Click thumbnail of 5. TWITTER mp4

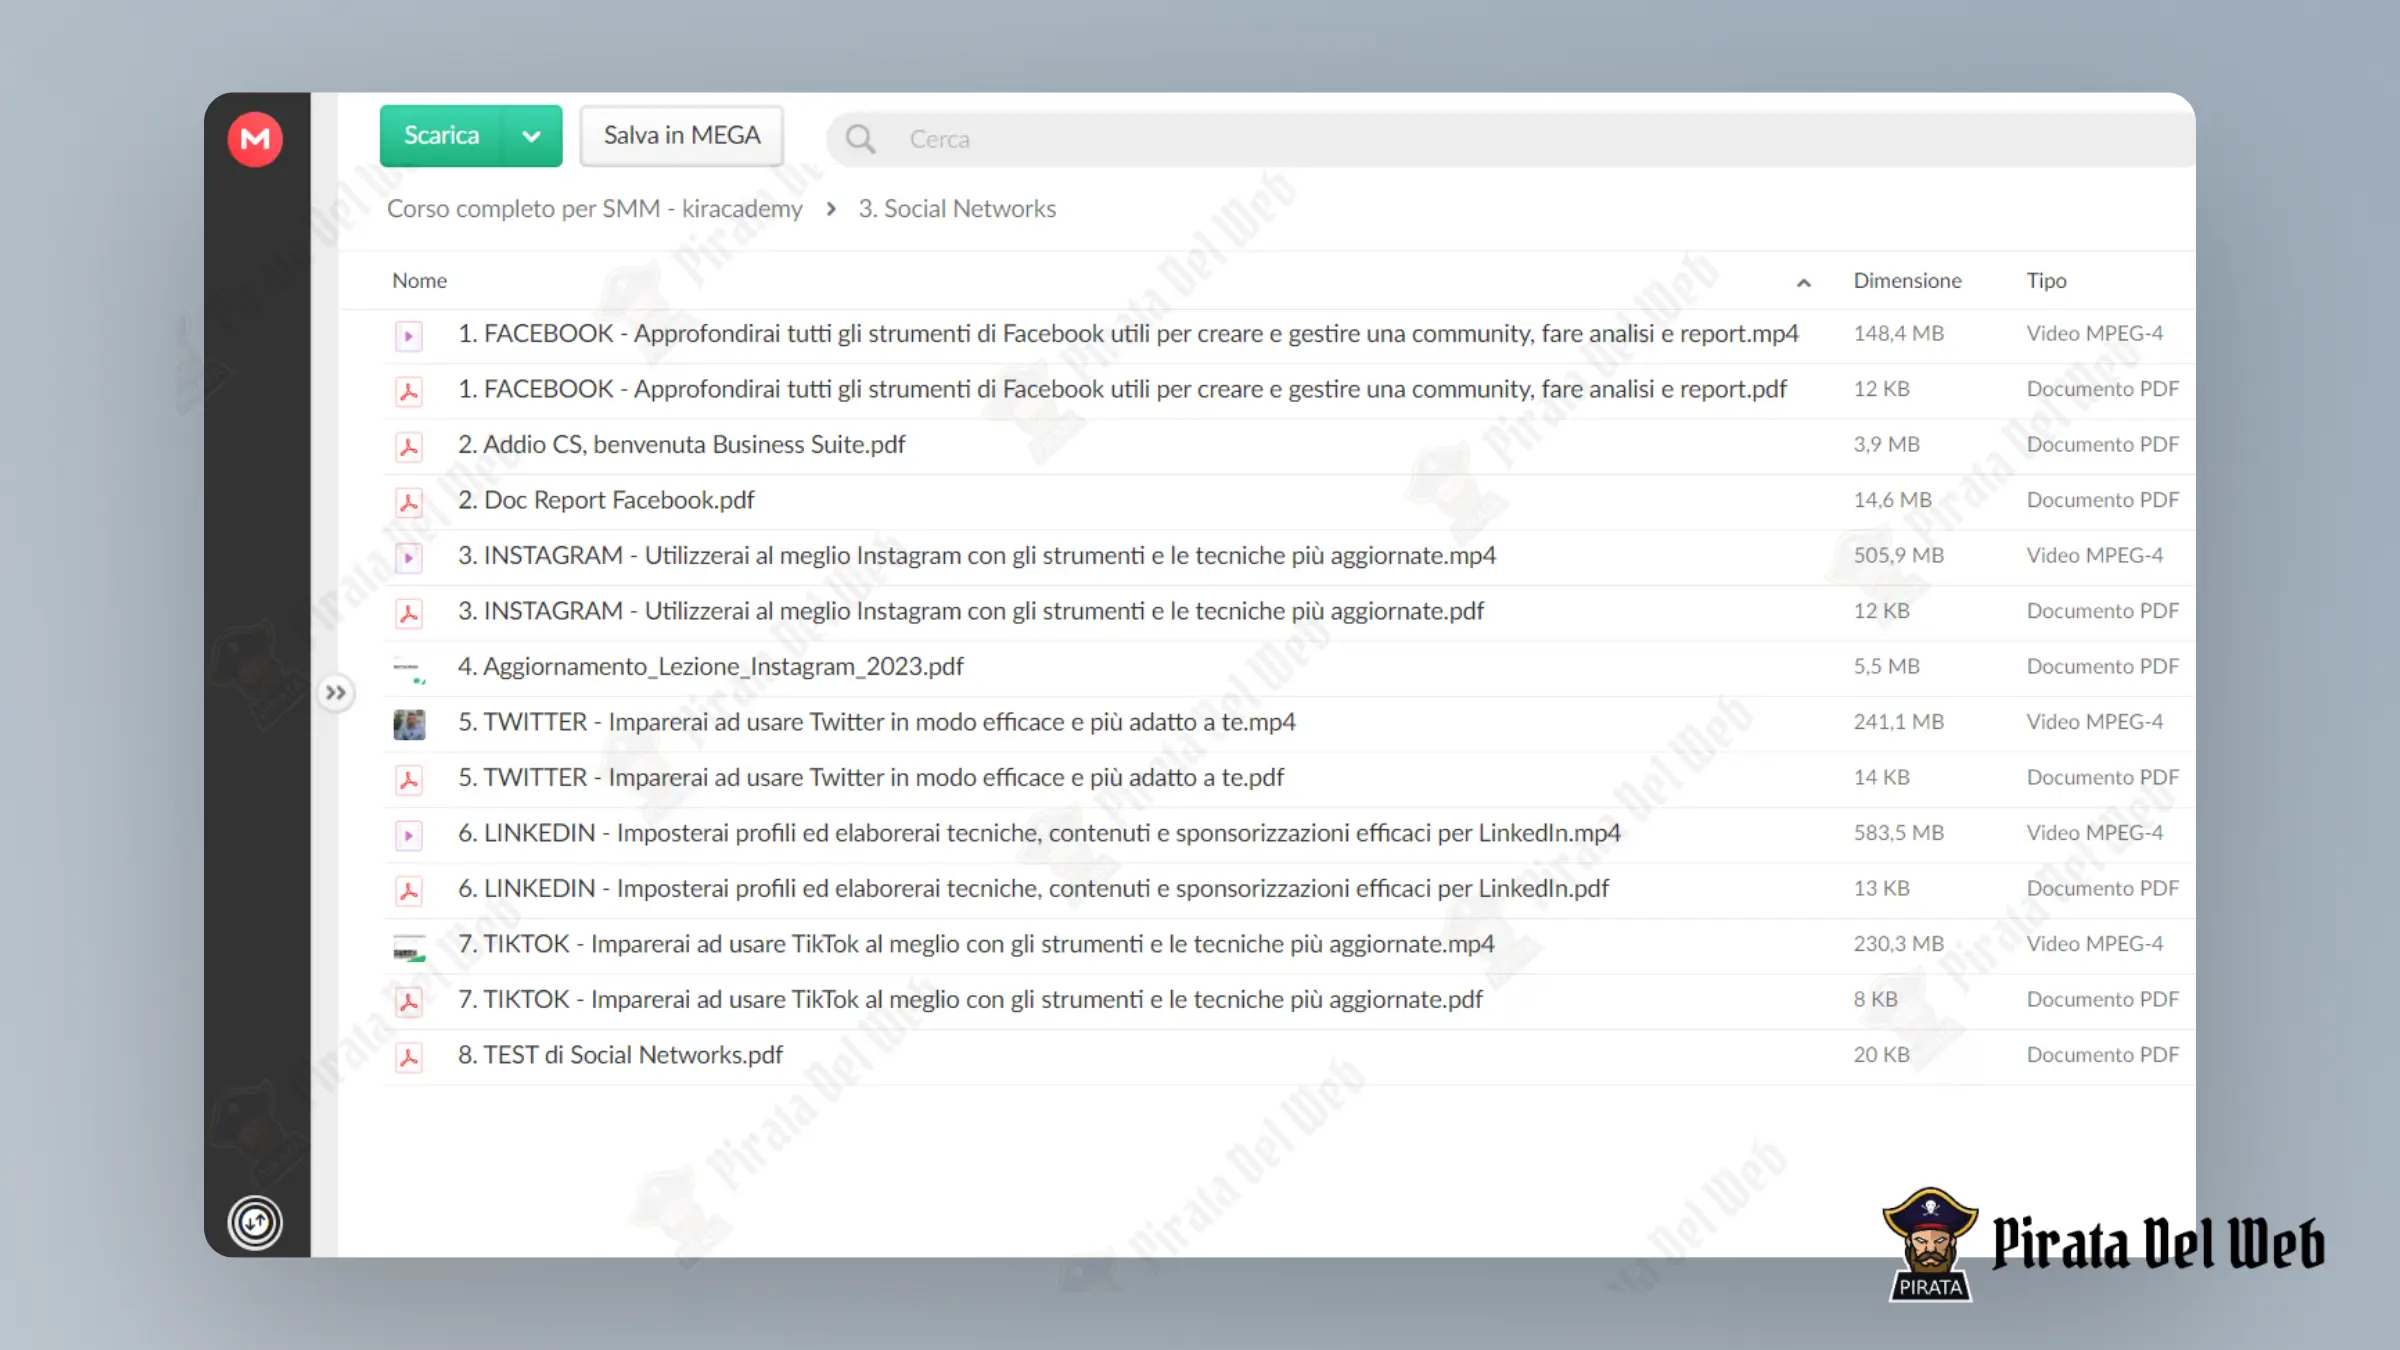pos(409,724)
